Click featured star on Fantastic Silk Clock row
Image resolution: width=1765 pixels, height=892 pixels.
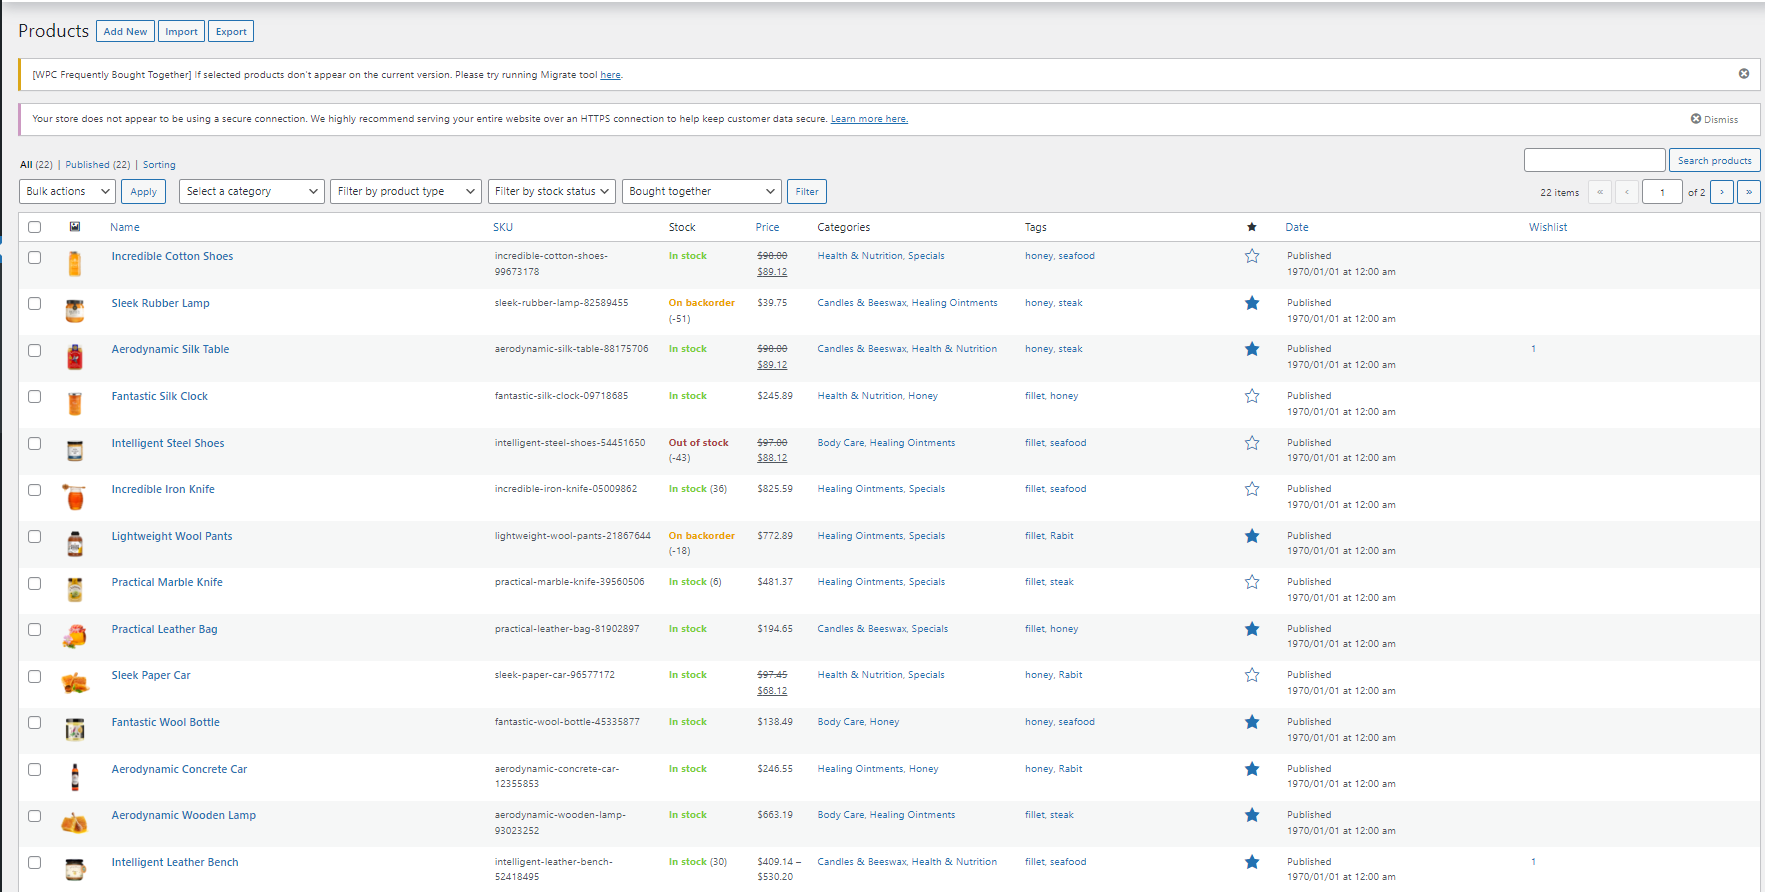[1251, 396]
